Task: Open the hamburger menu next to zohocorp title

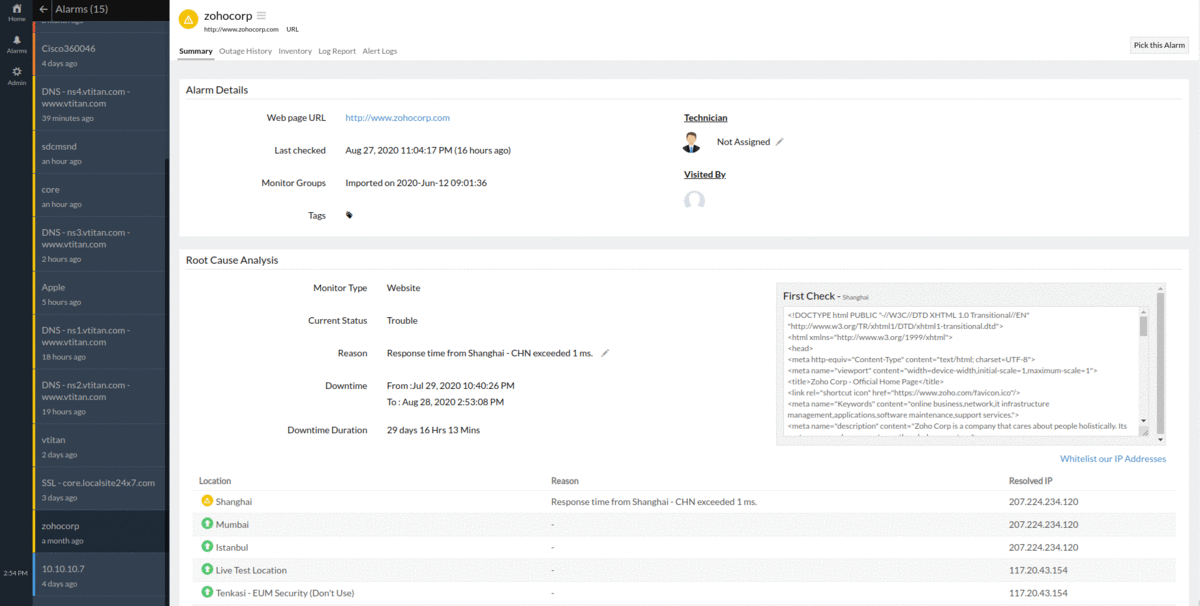Action: point(261,15)
